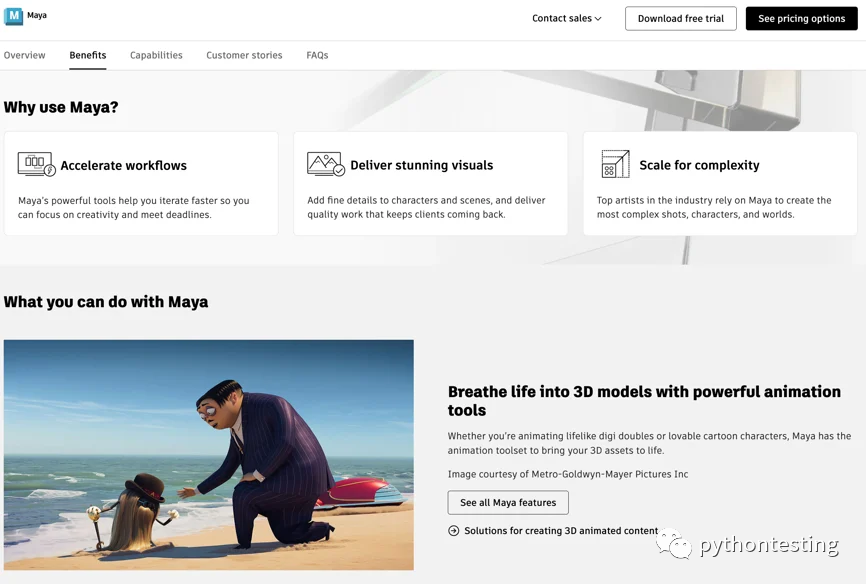Expand the Contact sales dropdown

566,18
